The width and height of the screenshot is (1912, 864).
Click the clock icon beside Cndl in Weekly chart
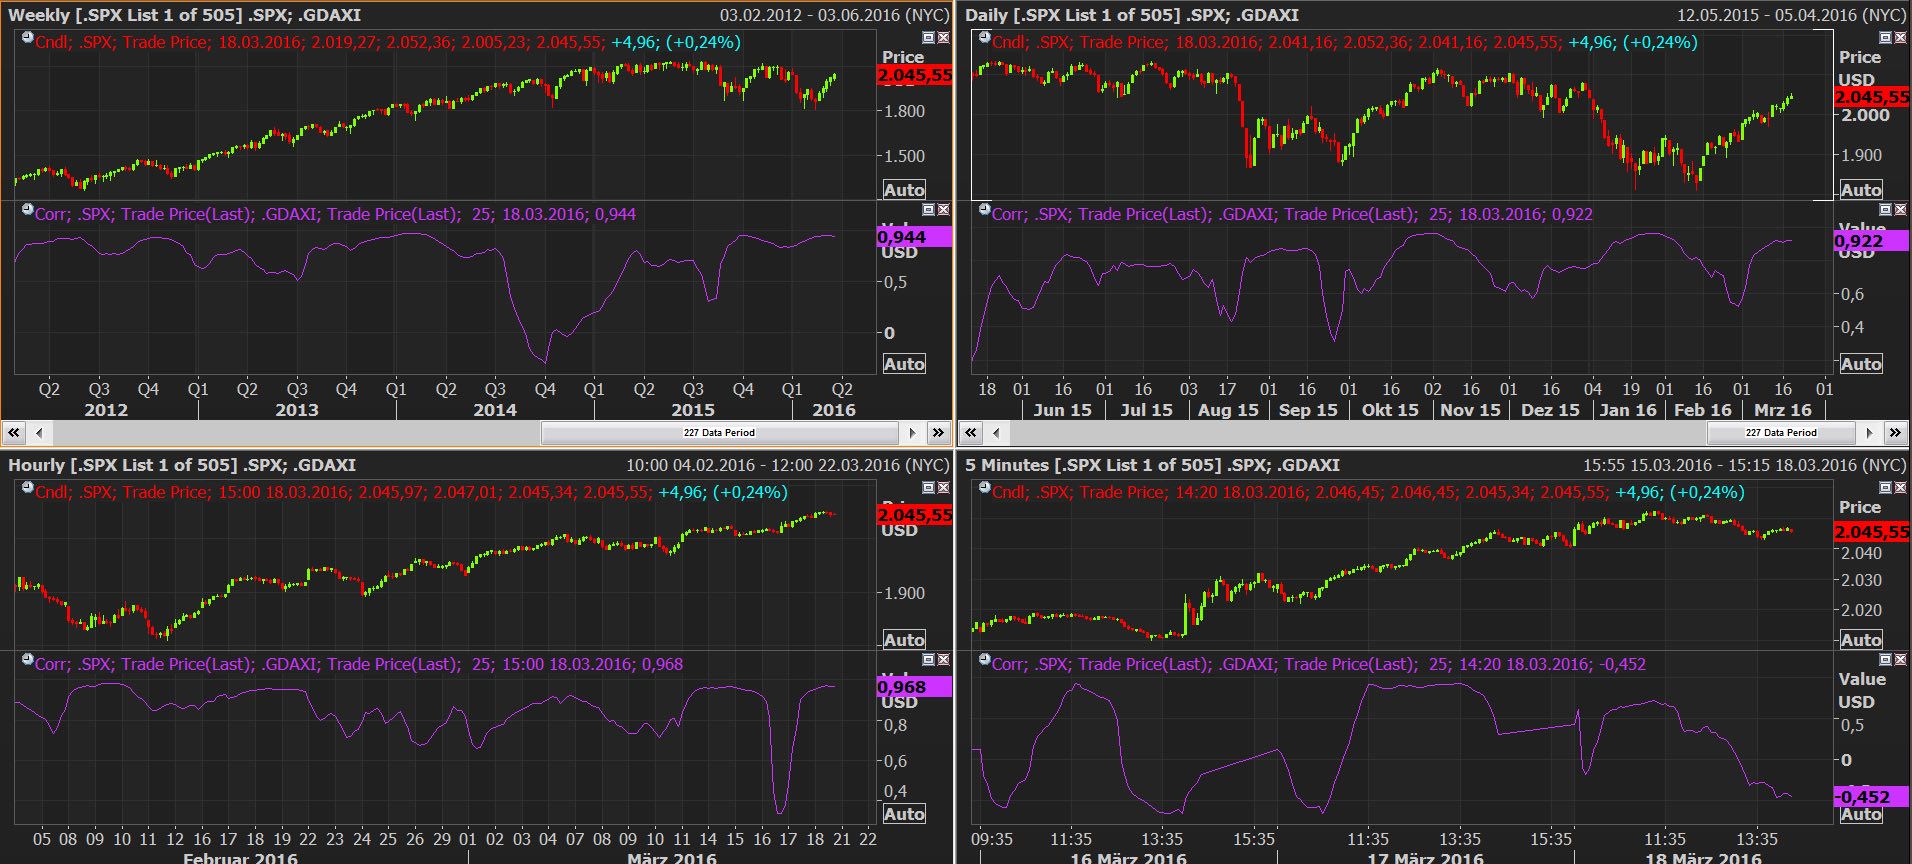coord(27,38)
